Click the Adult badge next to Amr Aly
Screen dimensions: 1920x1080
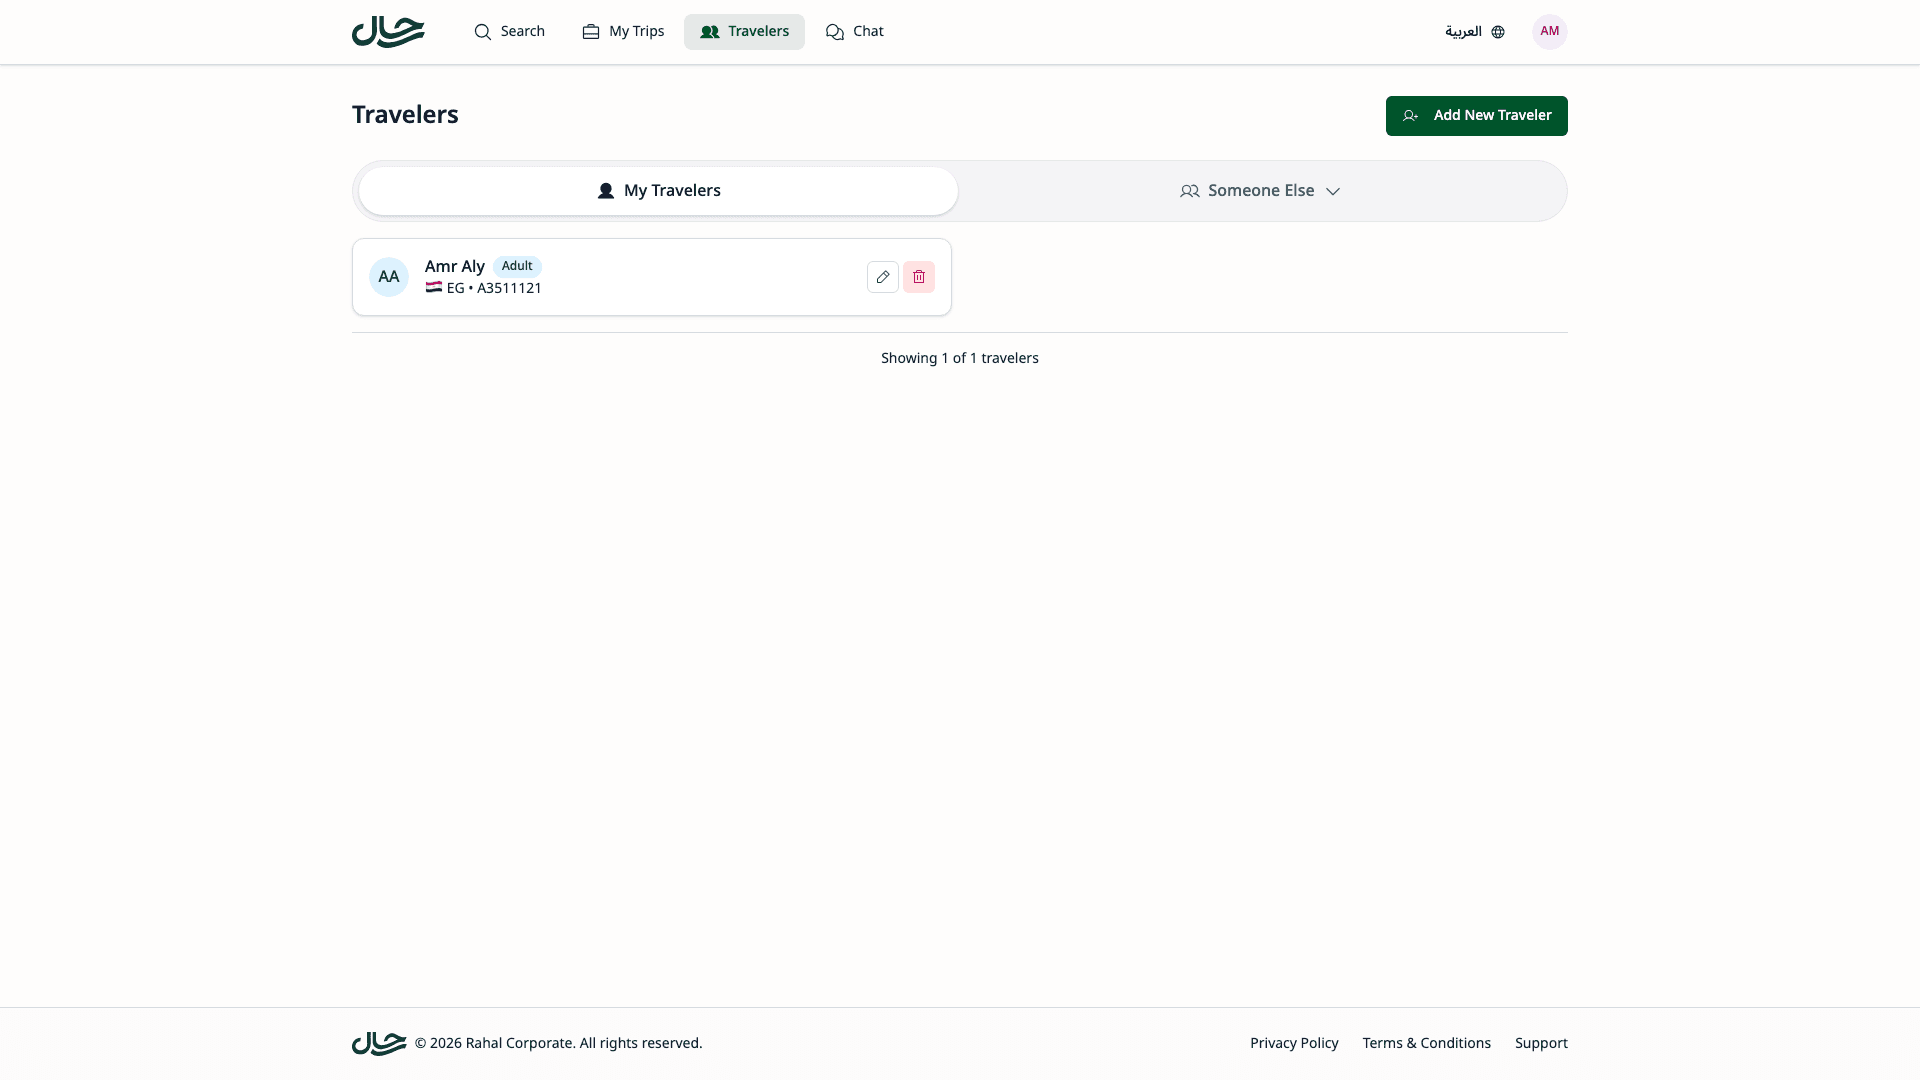click(516, 266)
